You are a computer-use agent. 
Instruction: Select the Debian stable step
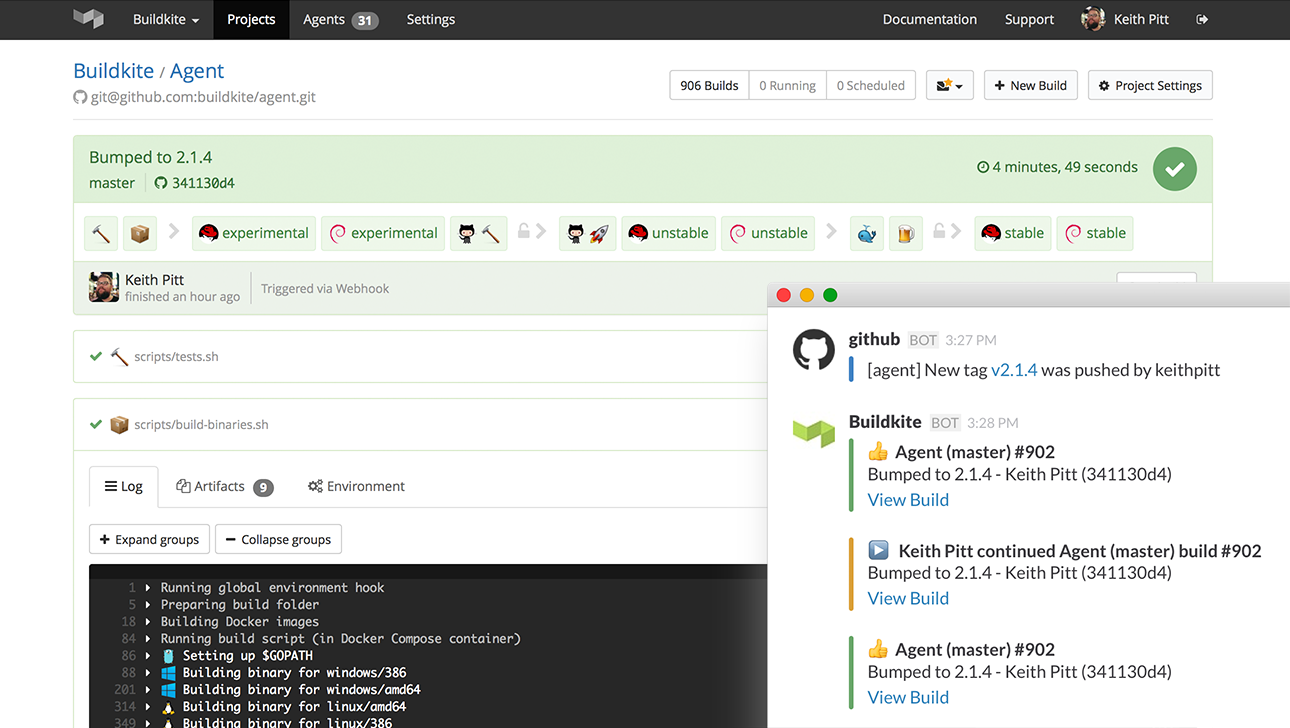pyautogui.click(x=1094, y=233)
